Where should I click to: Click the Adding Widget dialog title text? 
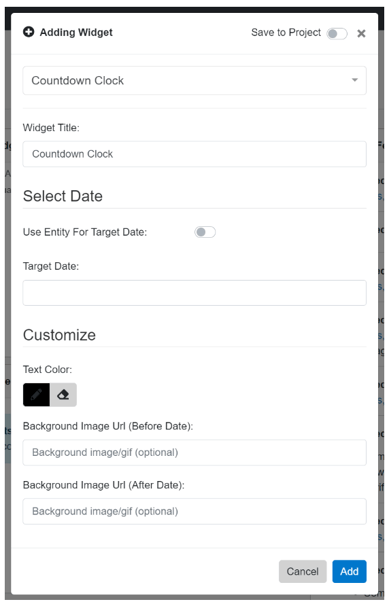pos(76,32)
